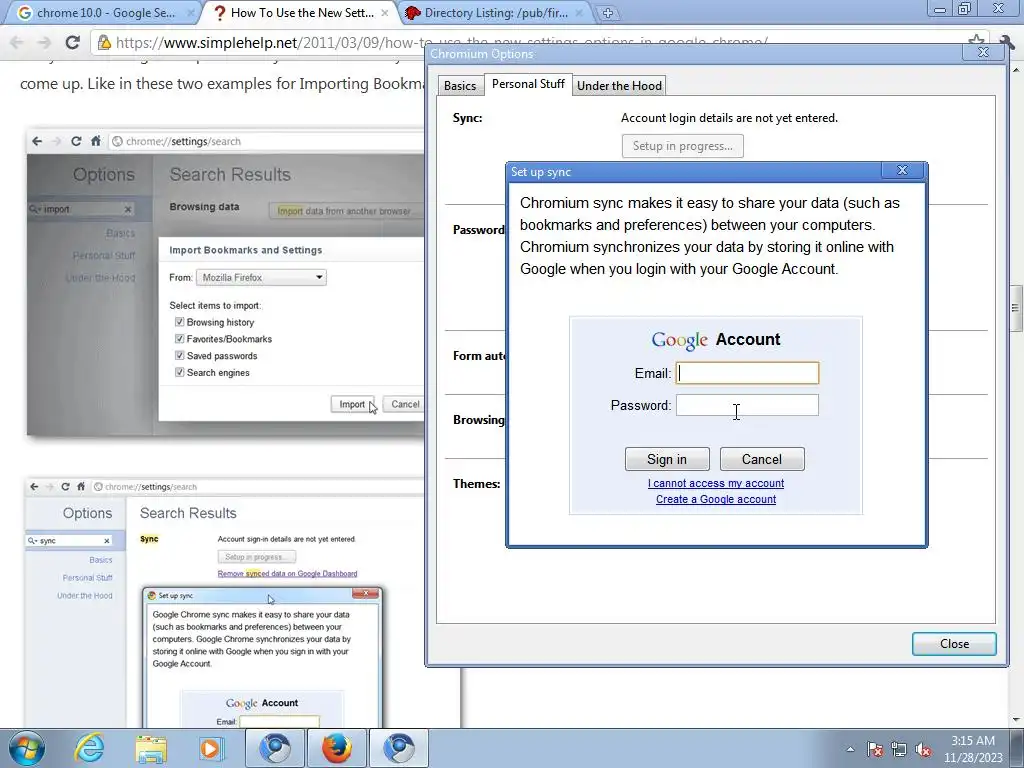Click the Saved passwords checkbox in article image

click(x=180, y=356)
